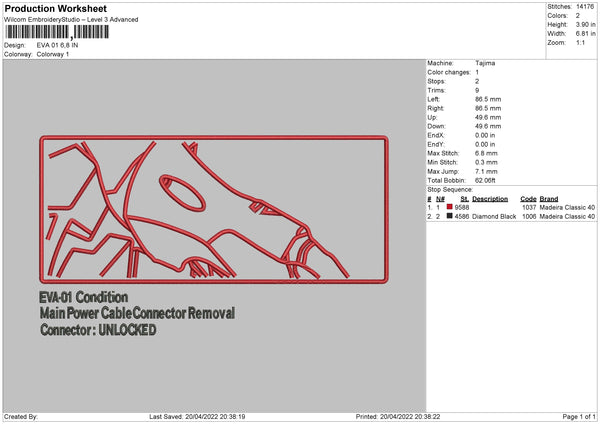Click the thread number '4586'
Screen dimensions: 600x424
pos(462,217)
